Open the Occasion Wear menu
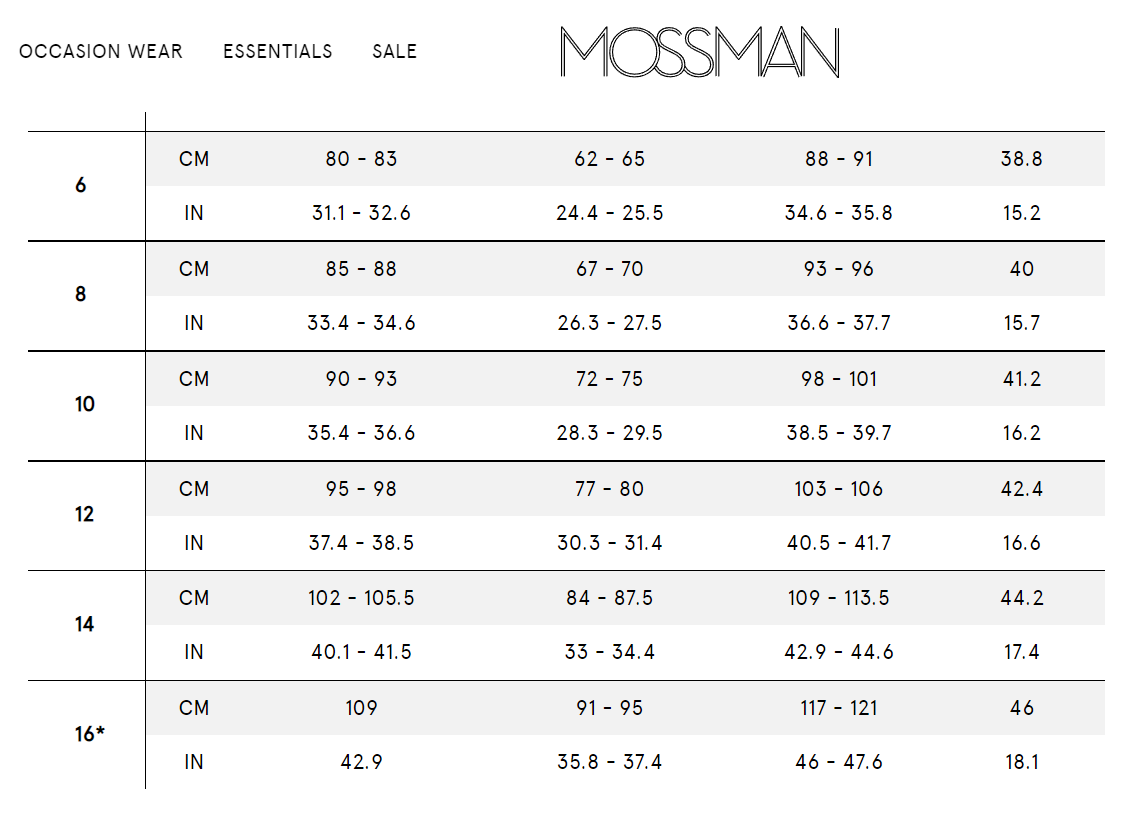 coord(101,51)
